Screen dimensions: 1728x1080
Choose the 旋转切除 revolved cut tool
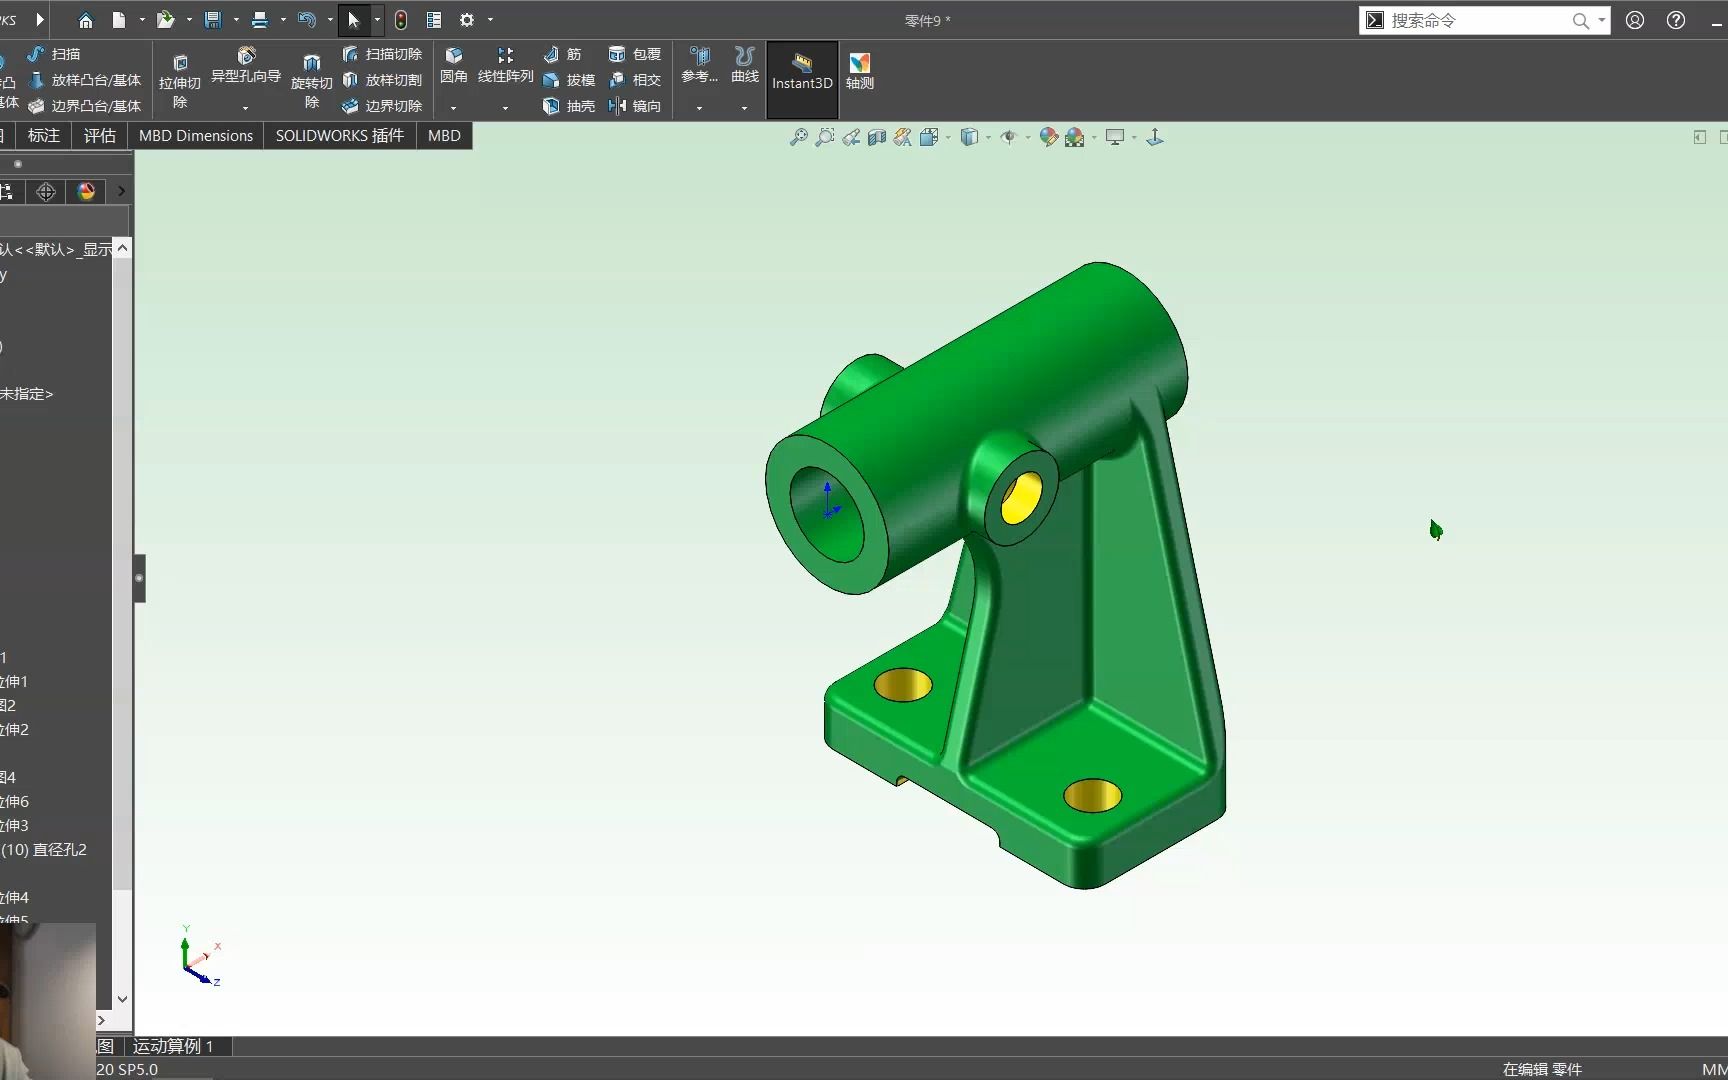(312, 80)
